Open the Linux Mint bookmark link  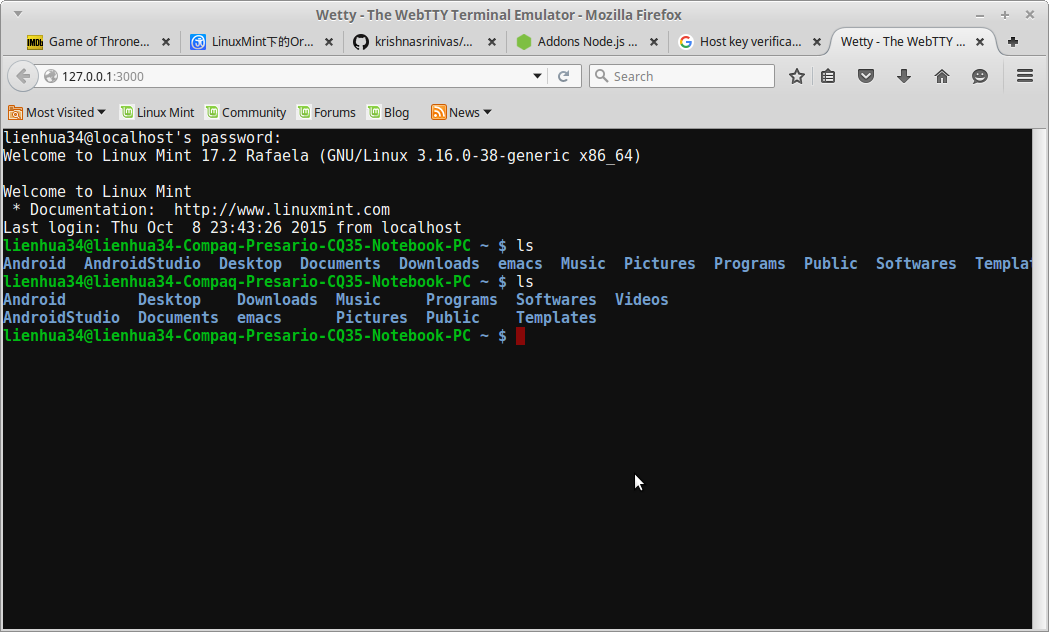[157, 112]
